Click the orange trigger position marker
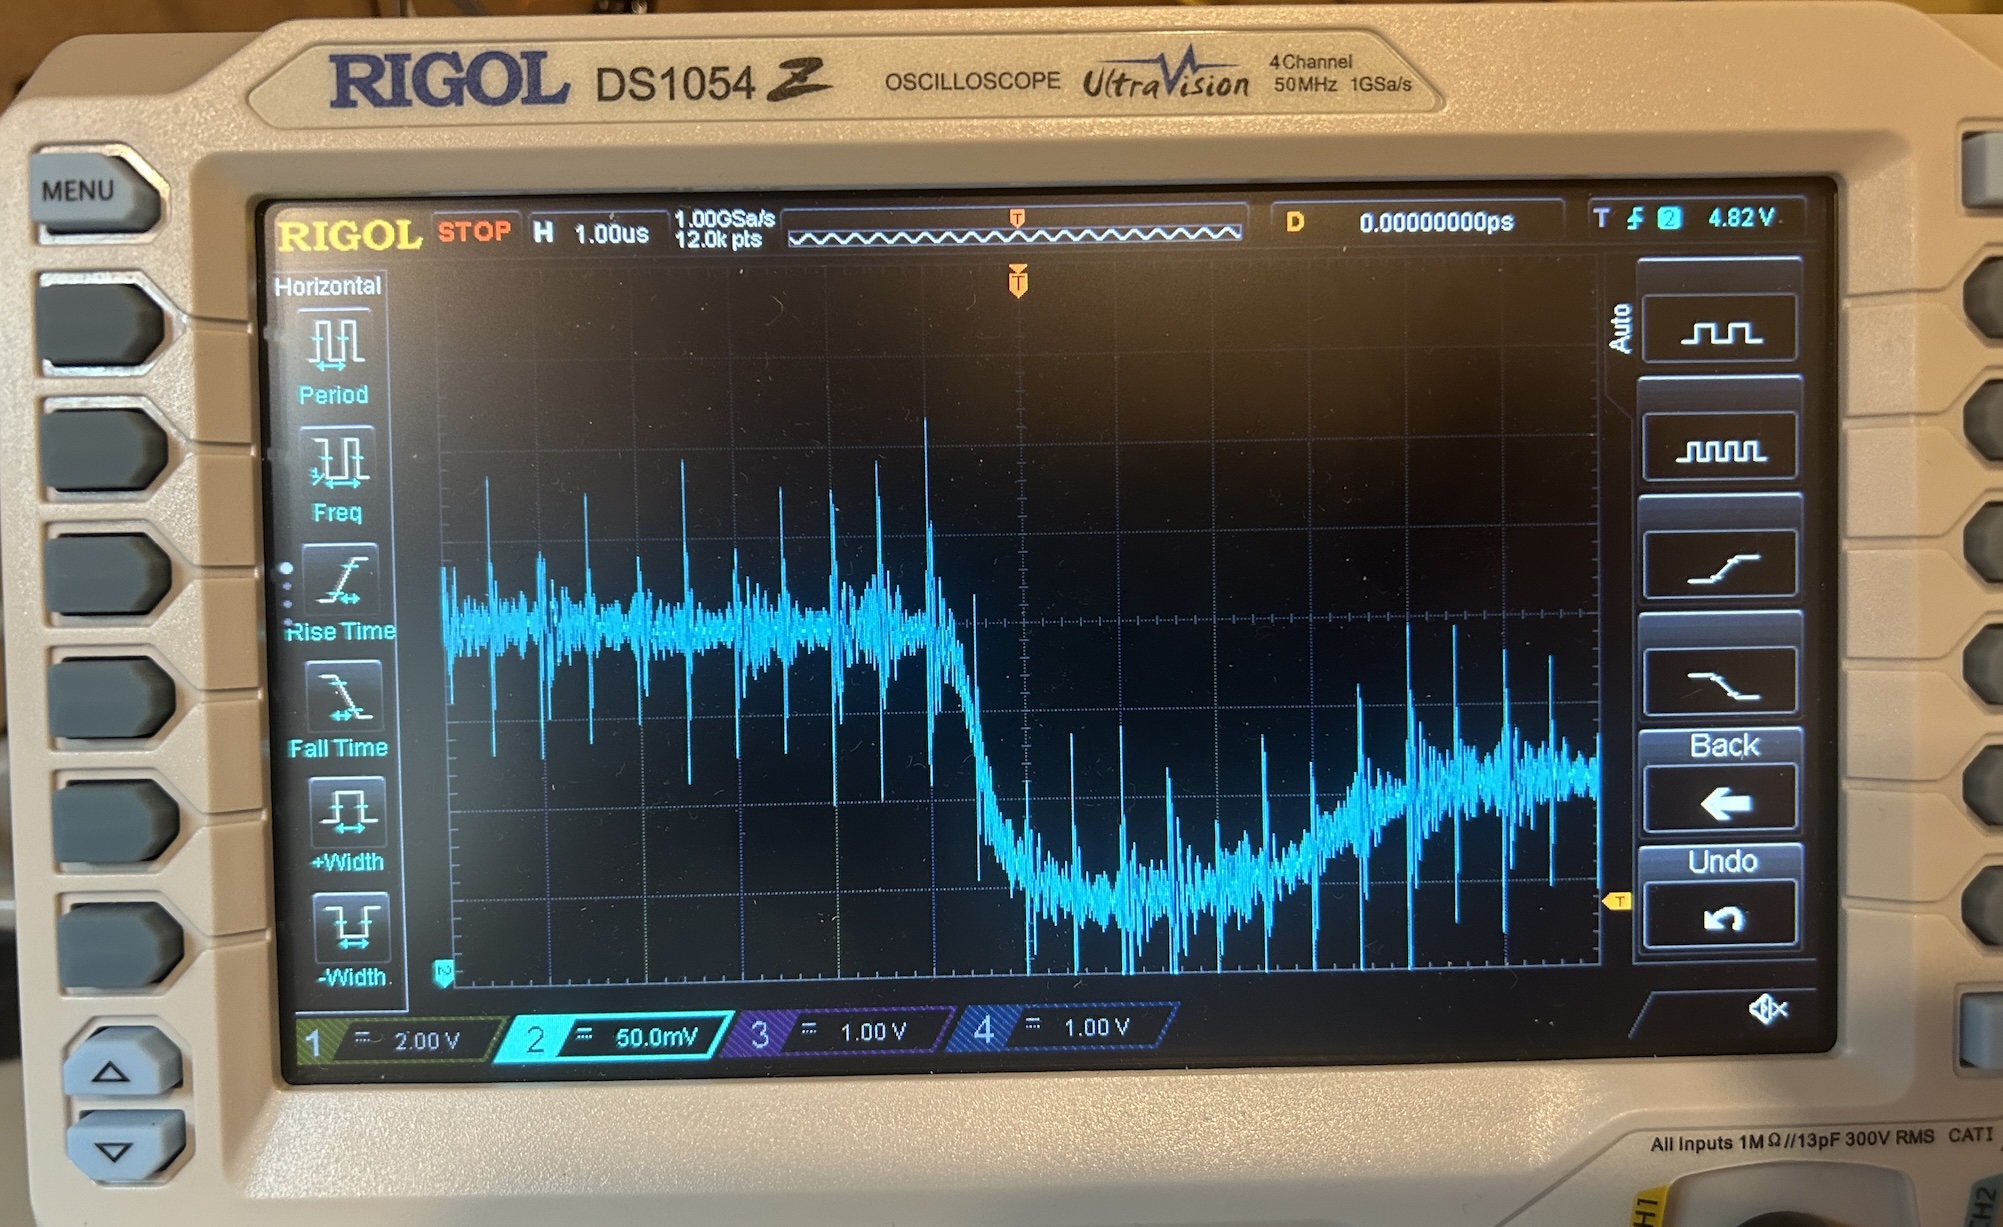This screenshot has height=1227, width=2003. pos(1018,281)
